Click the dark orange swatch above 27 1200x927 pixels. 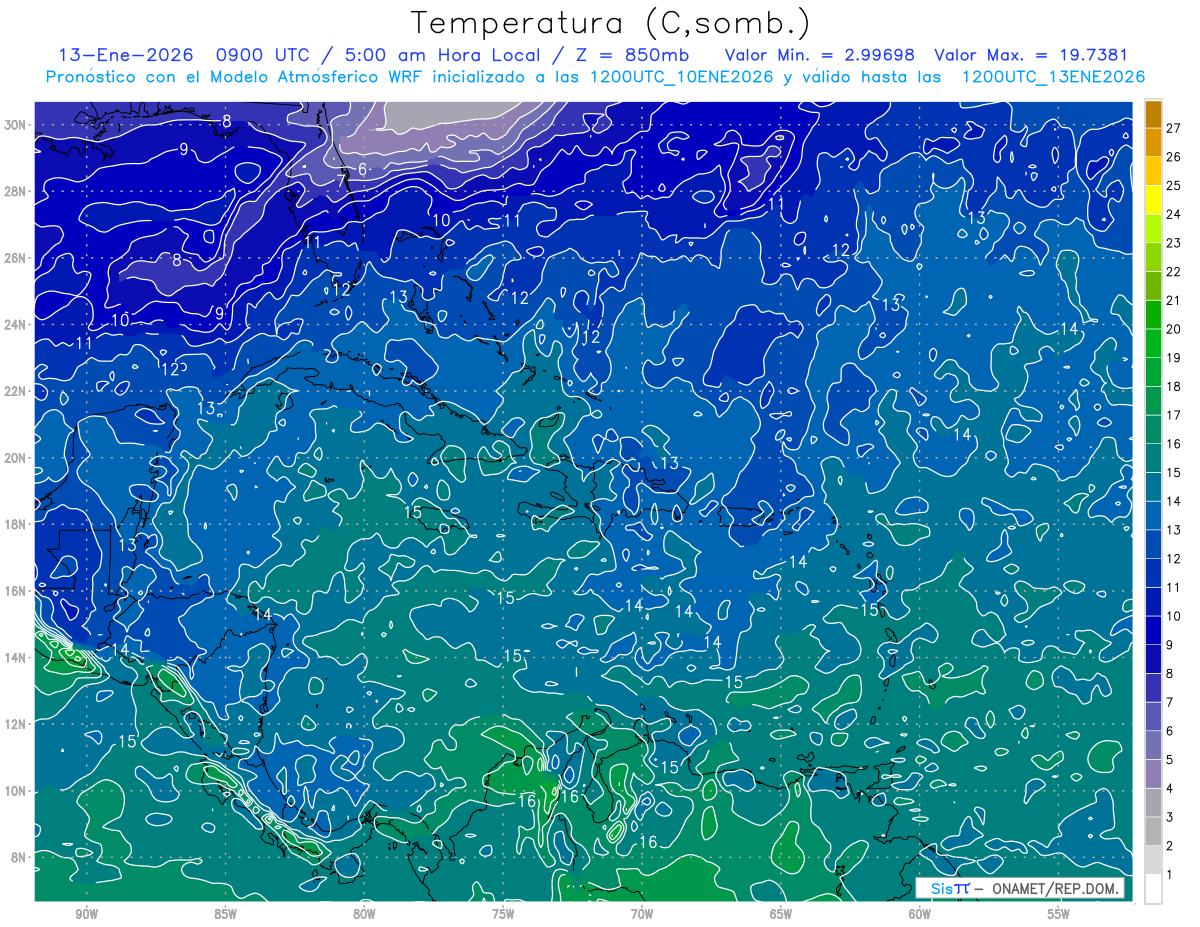coord(1153,113)
